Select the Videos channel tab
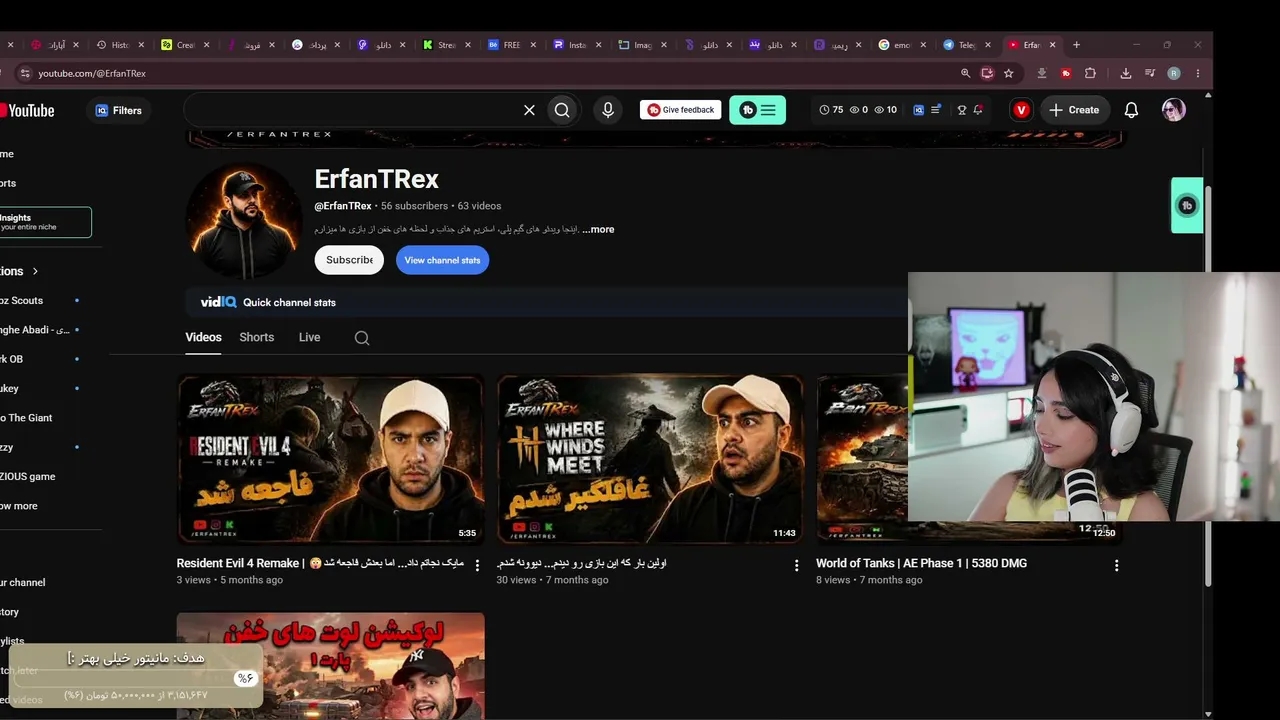 tap(203, 338)
